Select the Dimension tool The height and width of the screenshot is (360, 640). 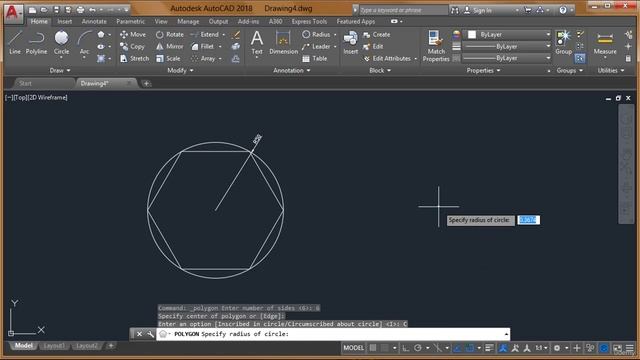(283, 42)
